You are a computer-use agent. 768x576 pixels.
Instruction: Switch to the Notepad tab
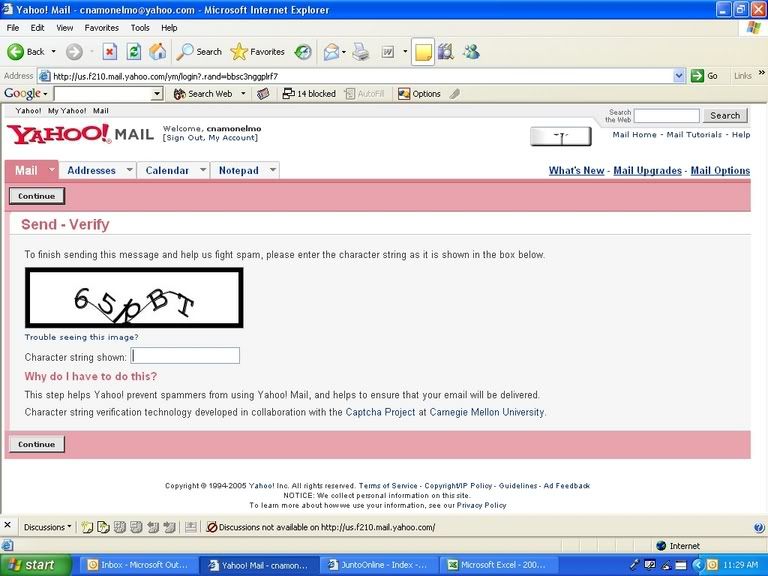(x=239, y=170)
